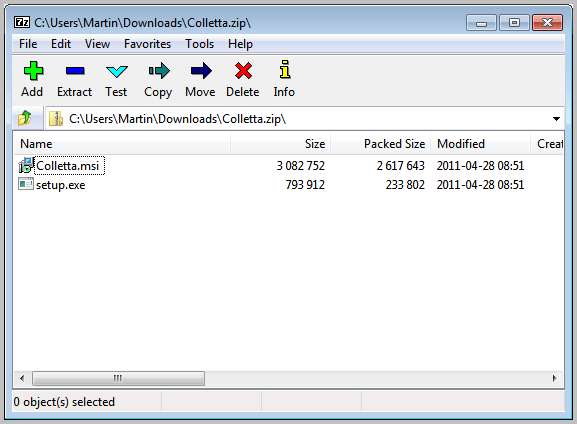Click the zip folder icon in address bar

coord(56,119)
